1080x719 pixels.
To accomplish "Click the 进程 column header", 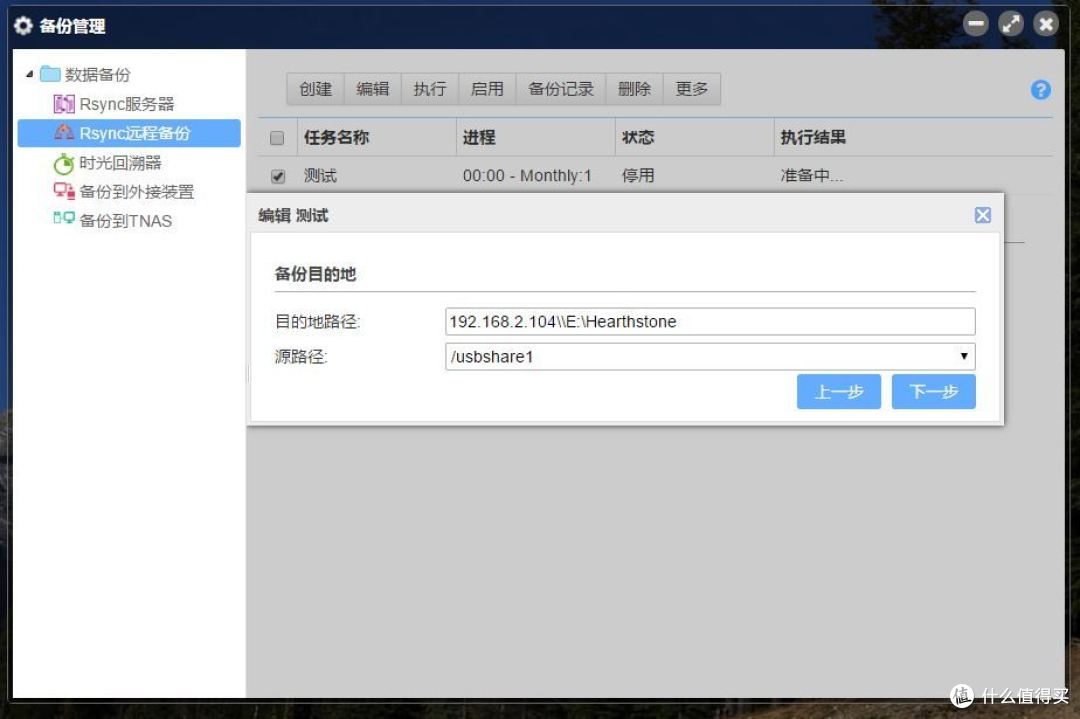I will click(479, 138).
